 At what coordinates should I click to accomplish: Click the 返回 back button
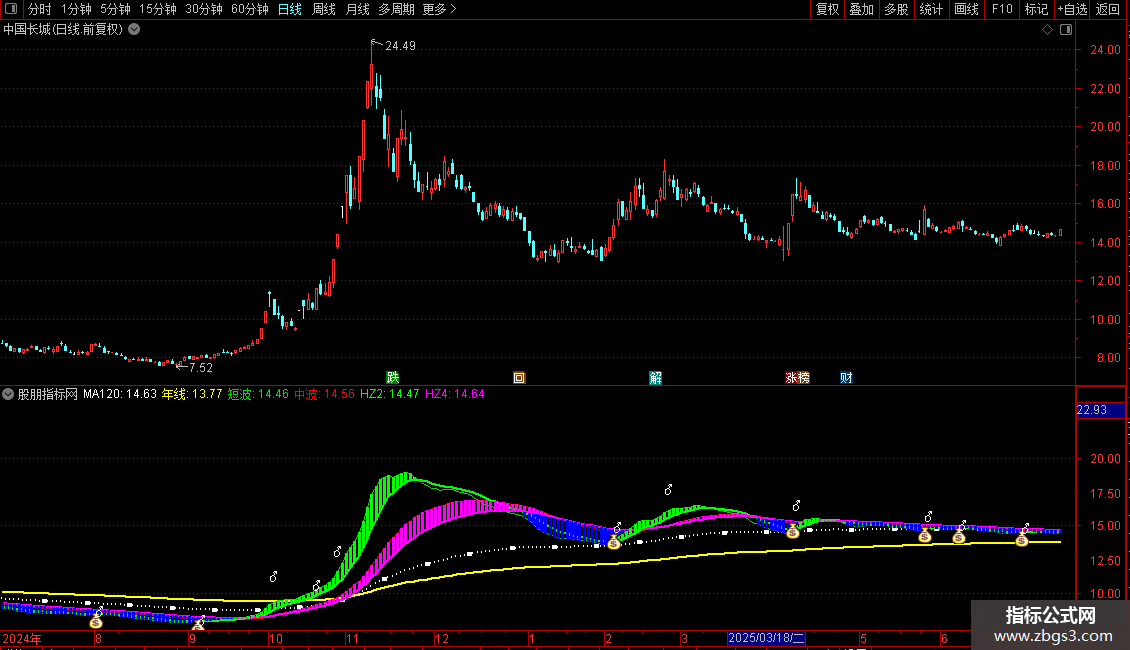pos(1108,9)
